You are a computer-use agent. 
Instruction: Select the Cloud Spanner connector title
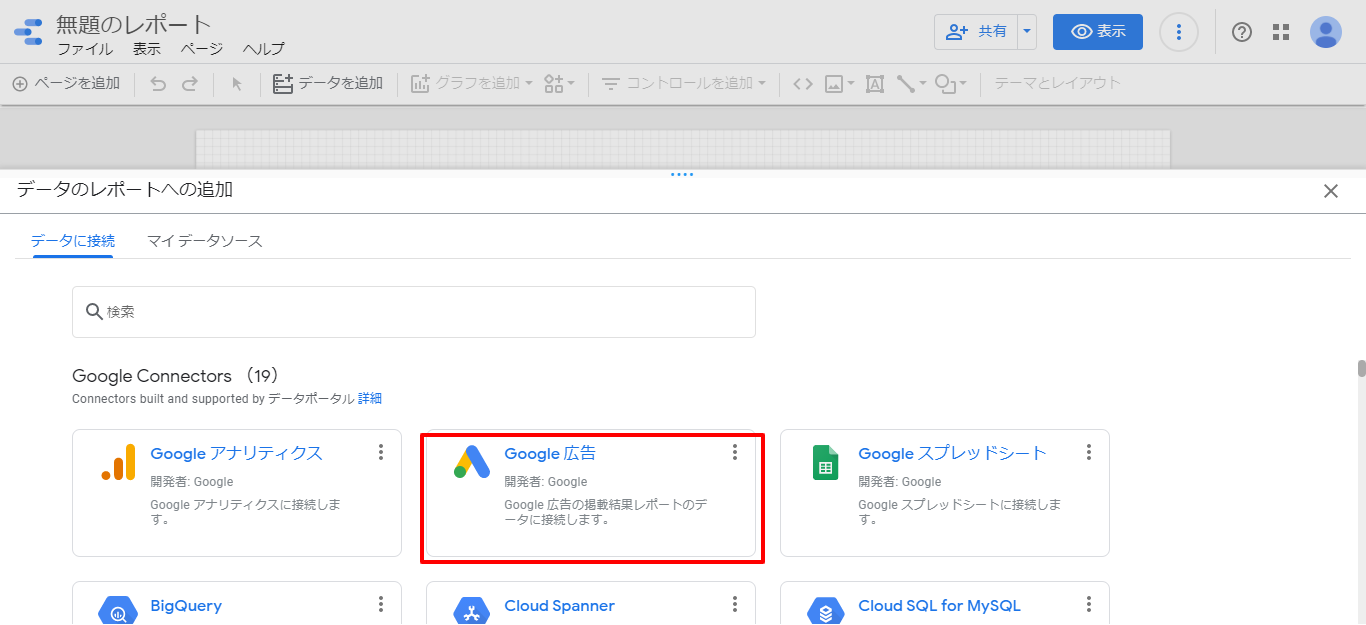[559, 606]
